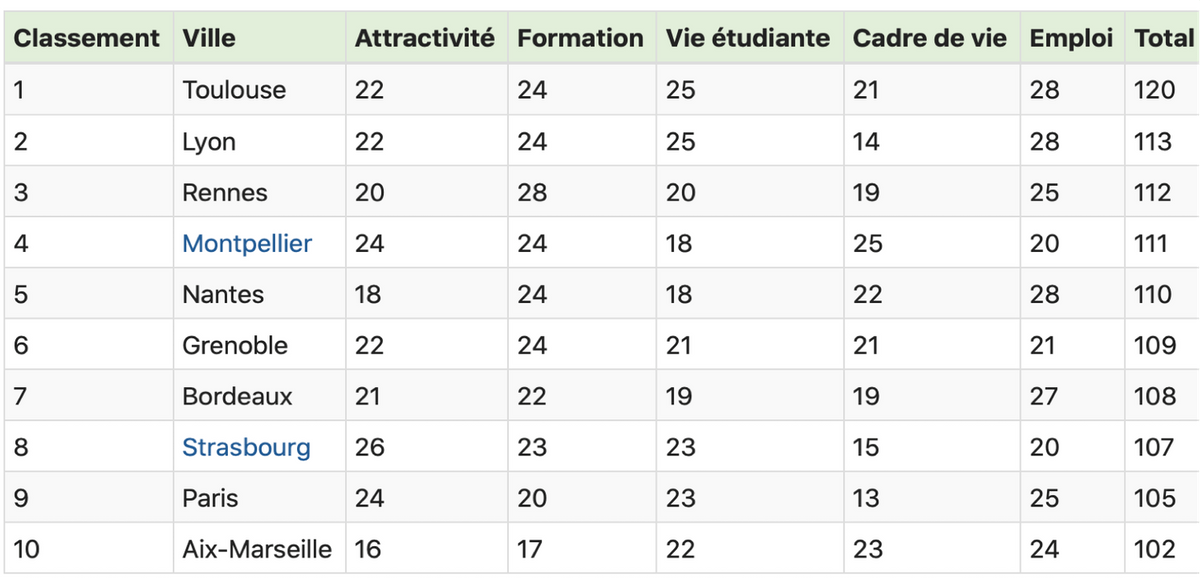Select the Lyon city cell
Viewport: 1200px width, 584px height.
pyautogui.click(x=259, y=141)
